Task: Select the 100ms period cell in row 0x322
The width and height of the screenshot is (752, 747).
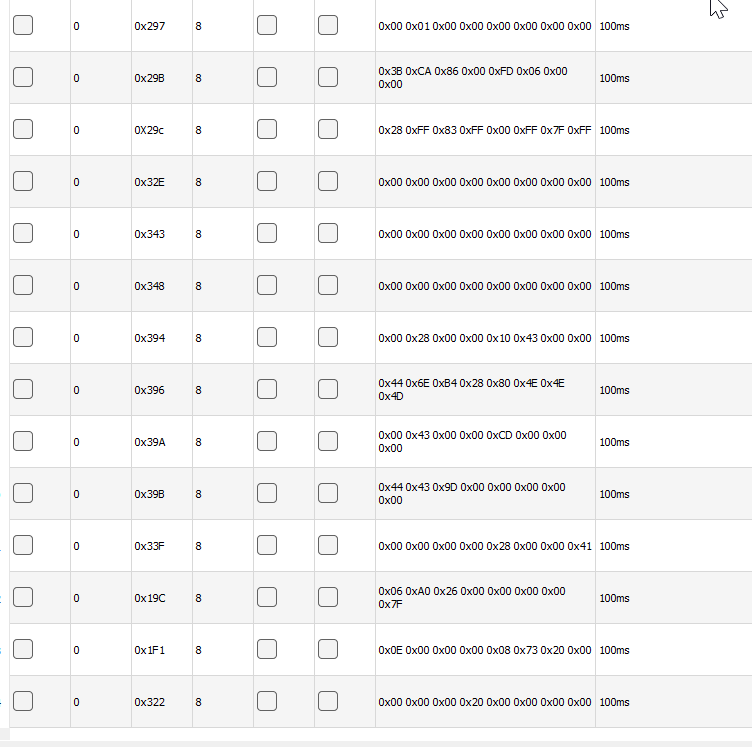Action: click(614, 702)
